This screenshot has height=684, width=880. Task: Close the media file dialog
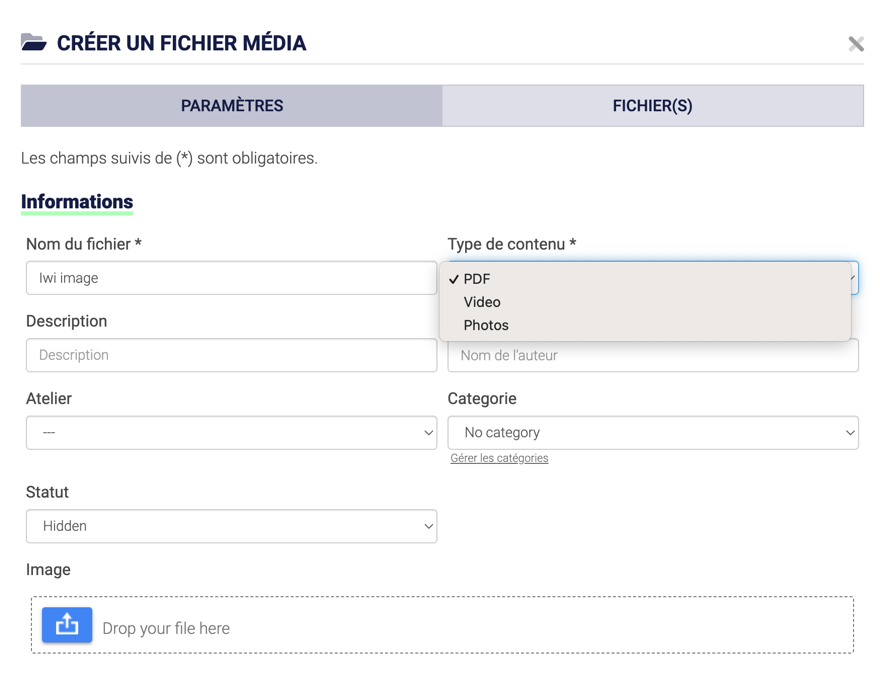(856, 44)
